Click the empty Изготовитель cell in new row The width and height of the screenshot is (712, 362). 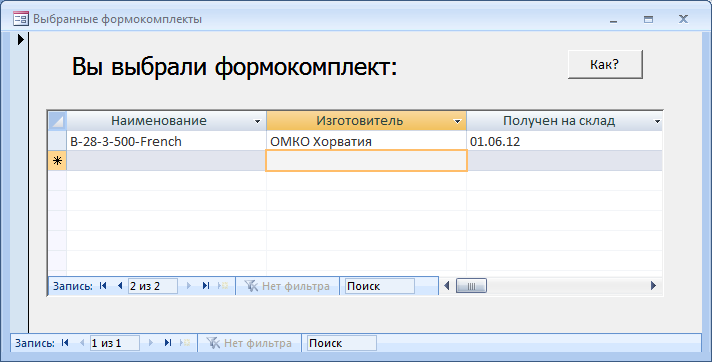coord(366,161)
